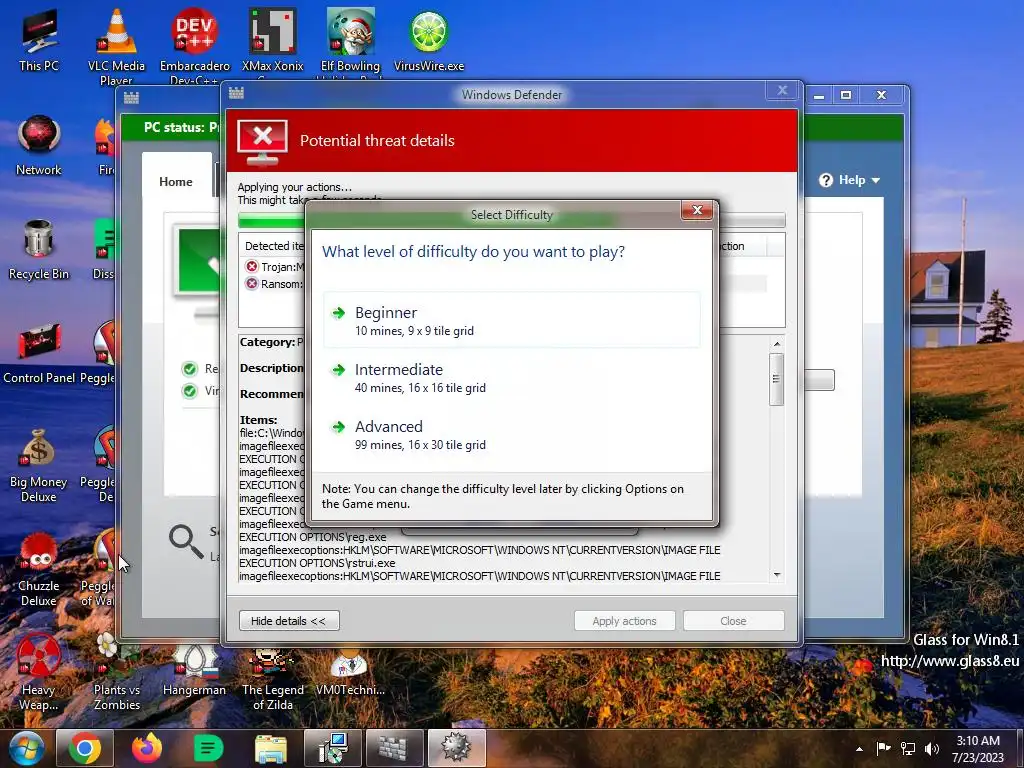Click the threat details scrollbar thumb

click(776, 379)
